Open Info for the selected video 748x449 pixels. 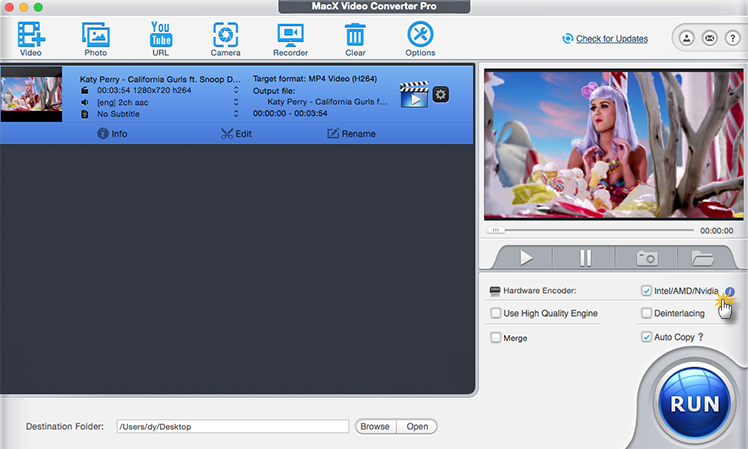112,134
